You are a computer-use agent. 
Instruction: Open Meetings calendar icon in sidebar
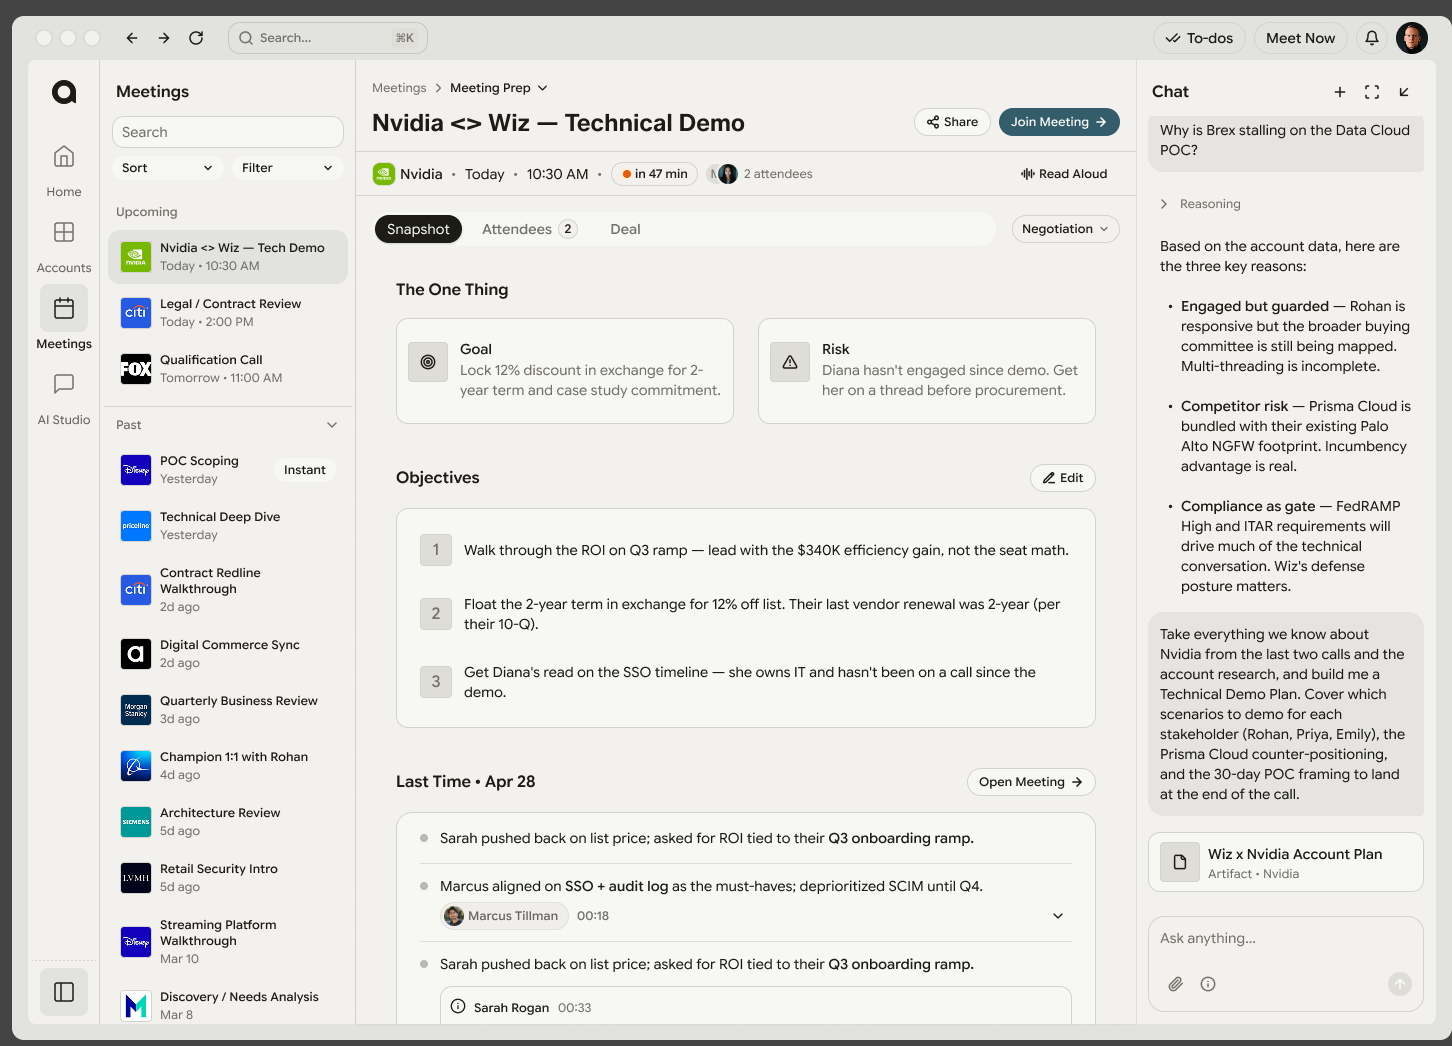click(64, 308)
